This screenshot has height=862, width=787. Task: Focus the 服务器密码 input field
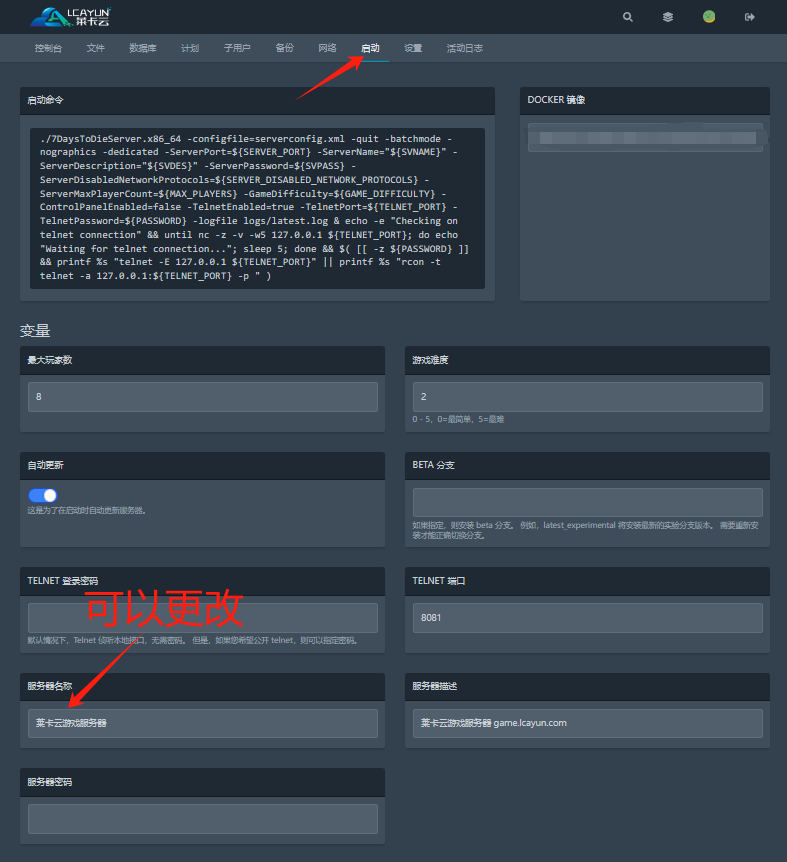[x=203, y=819]
